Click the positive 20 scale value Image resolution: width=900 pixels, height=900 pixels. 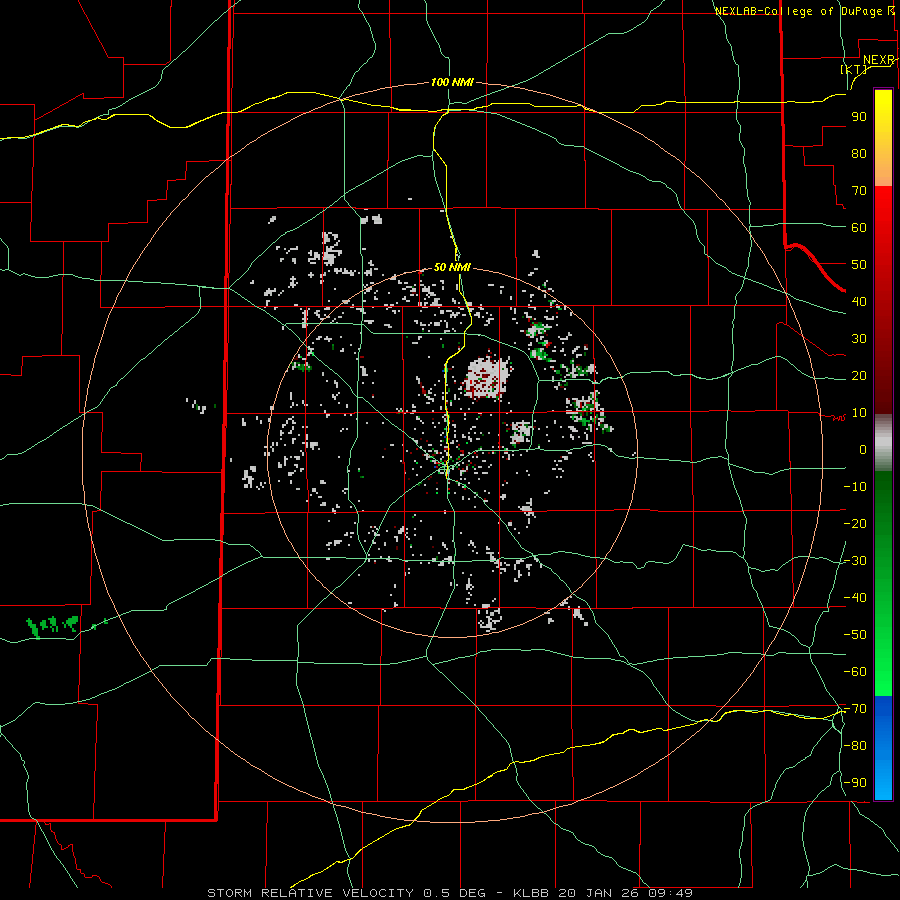click(859, 375)
